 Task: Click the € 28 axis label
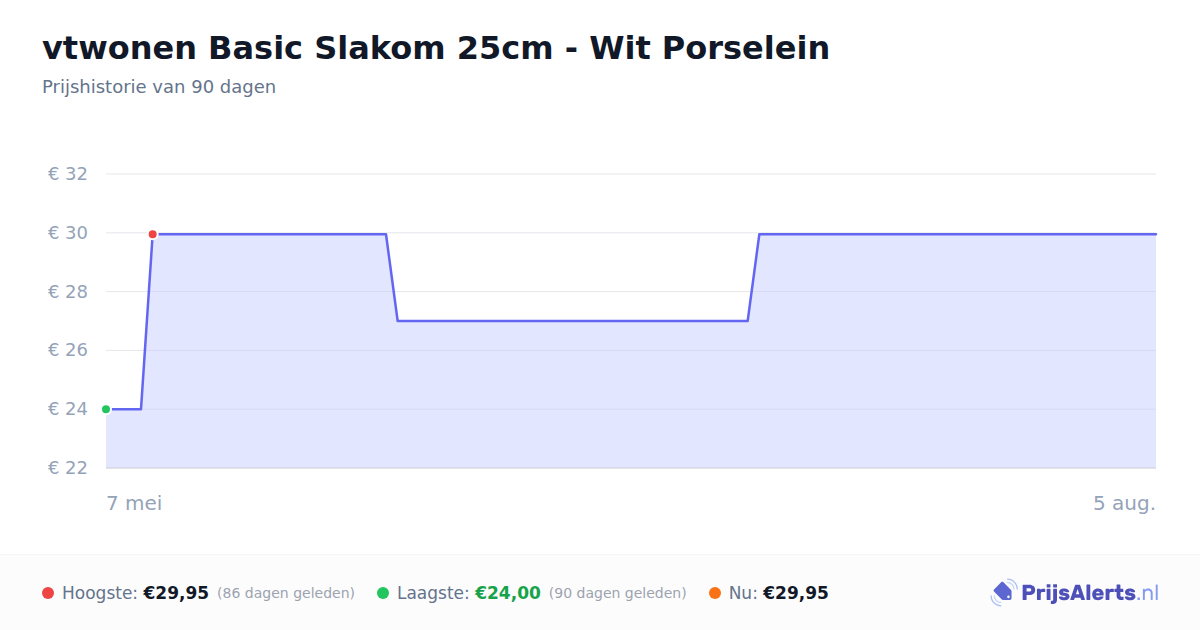click(68, 292)
